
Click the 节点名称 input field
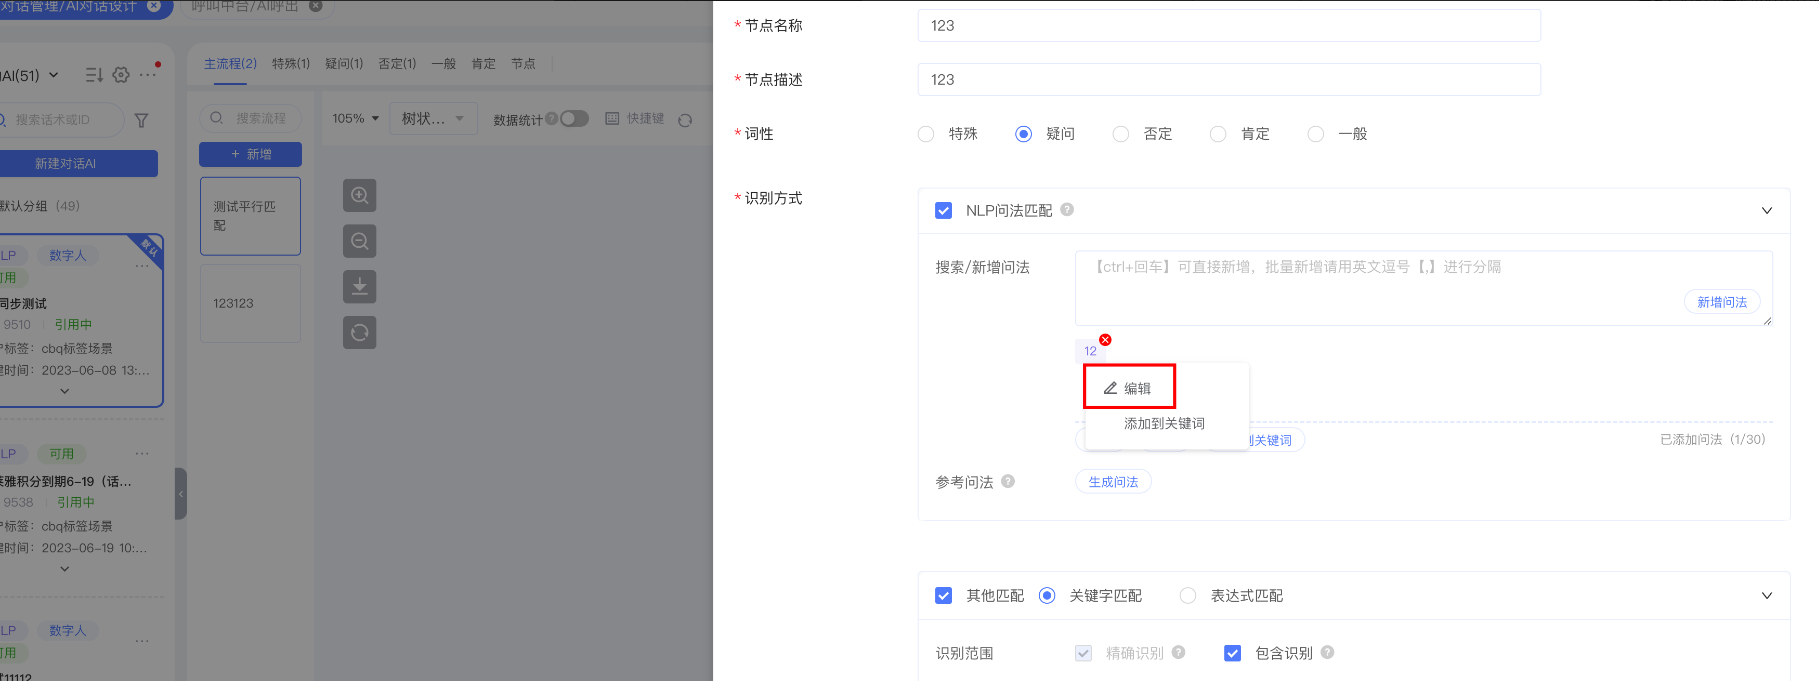coord(1228,26)
